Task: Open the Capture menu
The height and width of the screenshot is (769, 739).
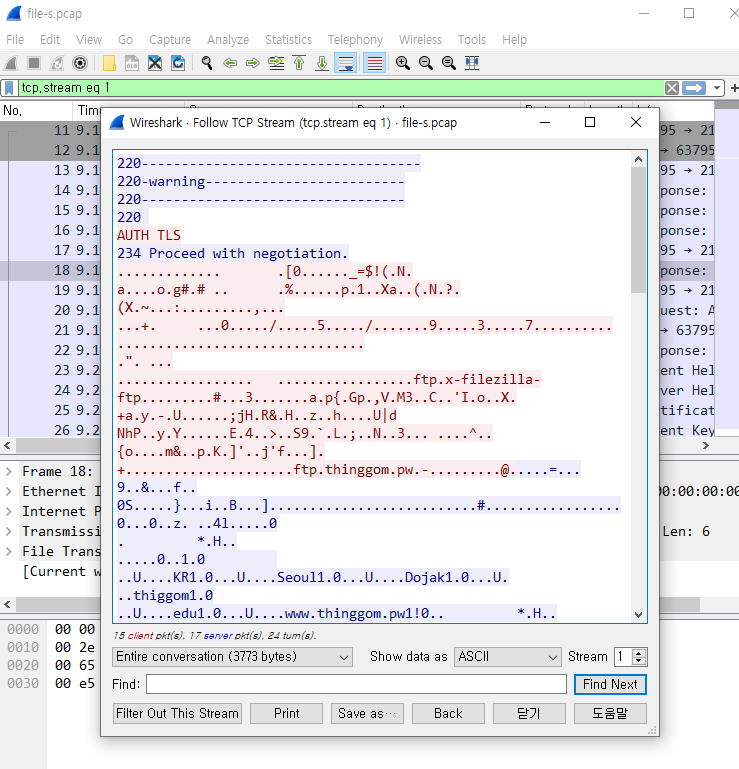Action: (x=170, y=40)
